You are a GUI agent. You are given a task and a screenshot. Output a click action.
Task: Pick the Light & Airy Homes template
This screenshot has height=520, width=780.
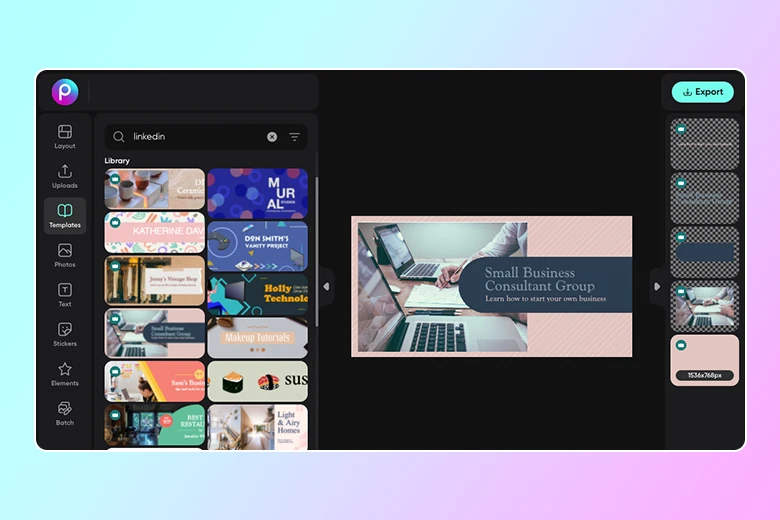[x=258, y=426]
